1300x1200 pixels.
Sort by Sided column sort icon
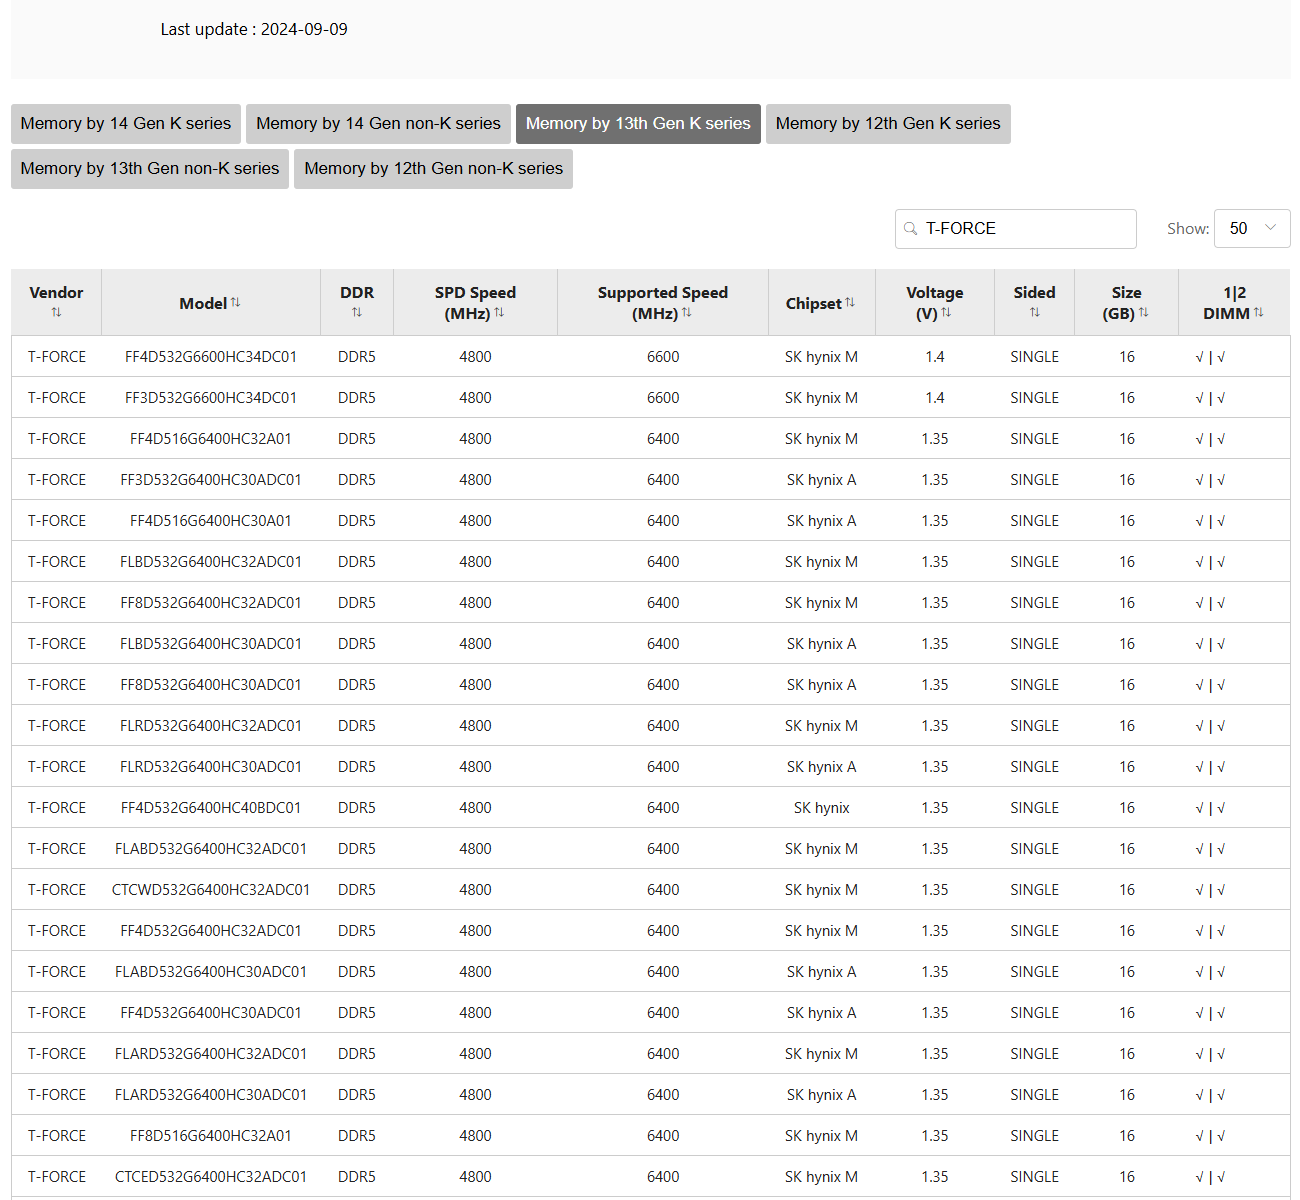[1035, 313]
